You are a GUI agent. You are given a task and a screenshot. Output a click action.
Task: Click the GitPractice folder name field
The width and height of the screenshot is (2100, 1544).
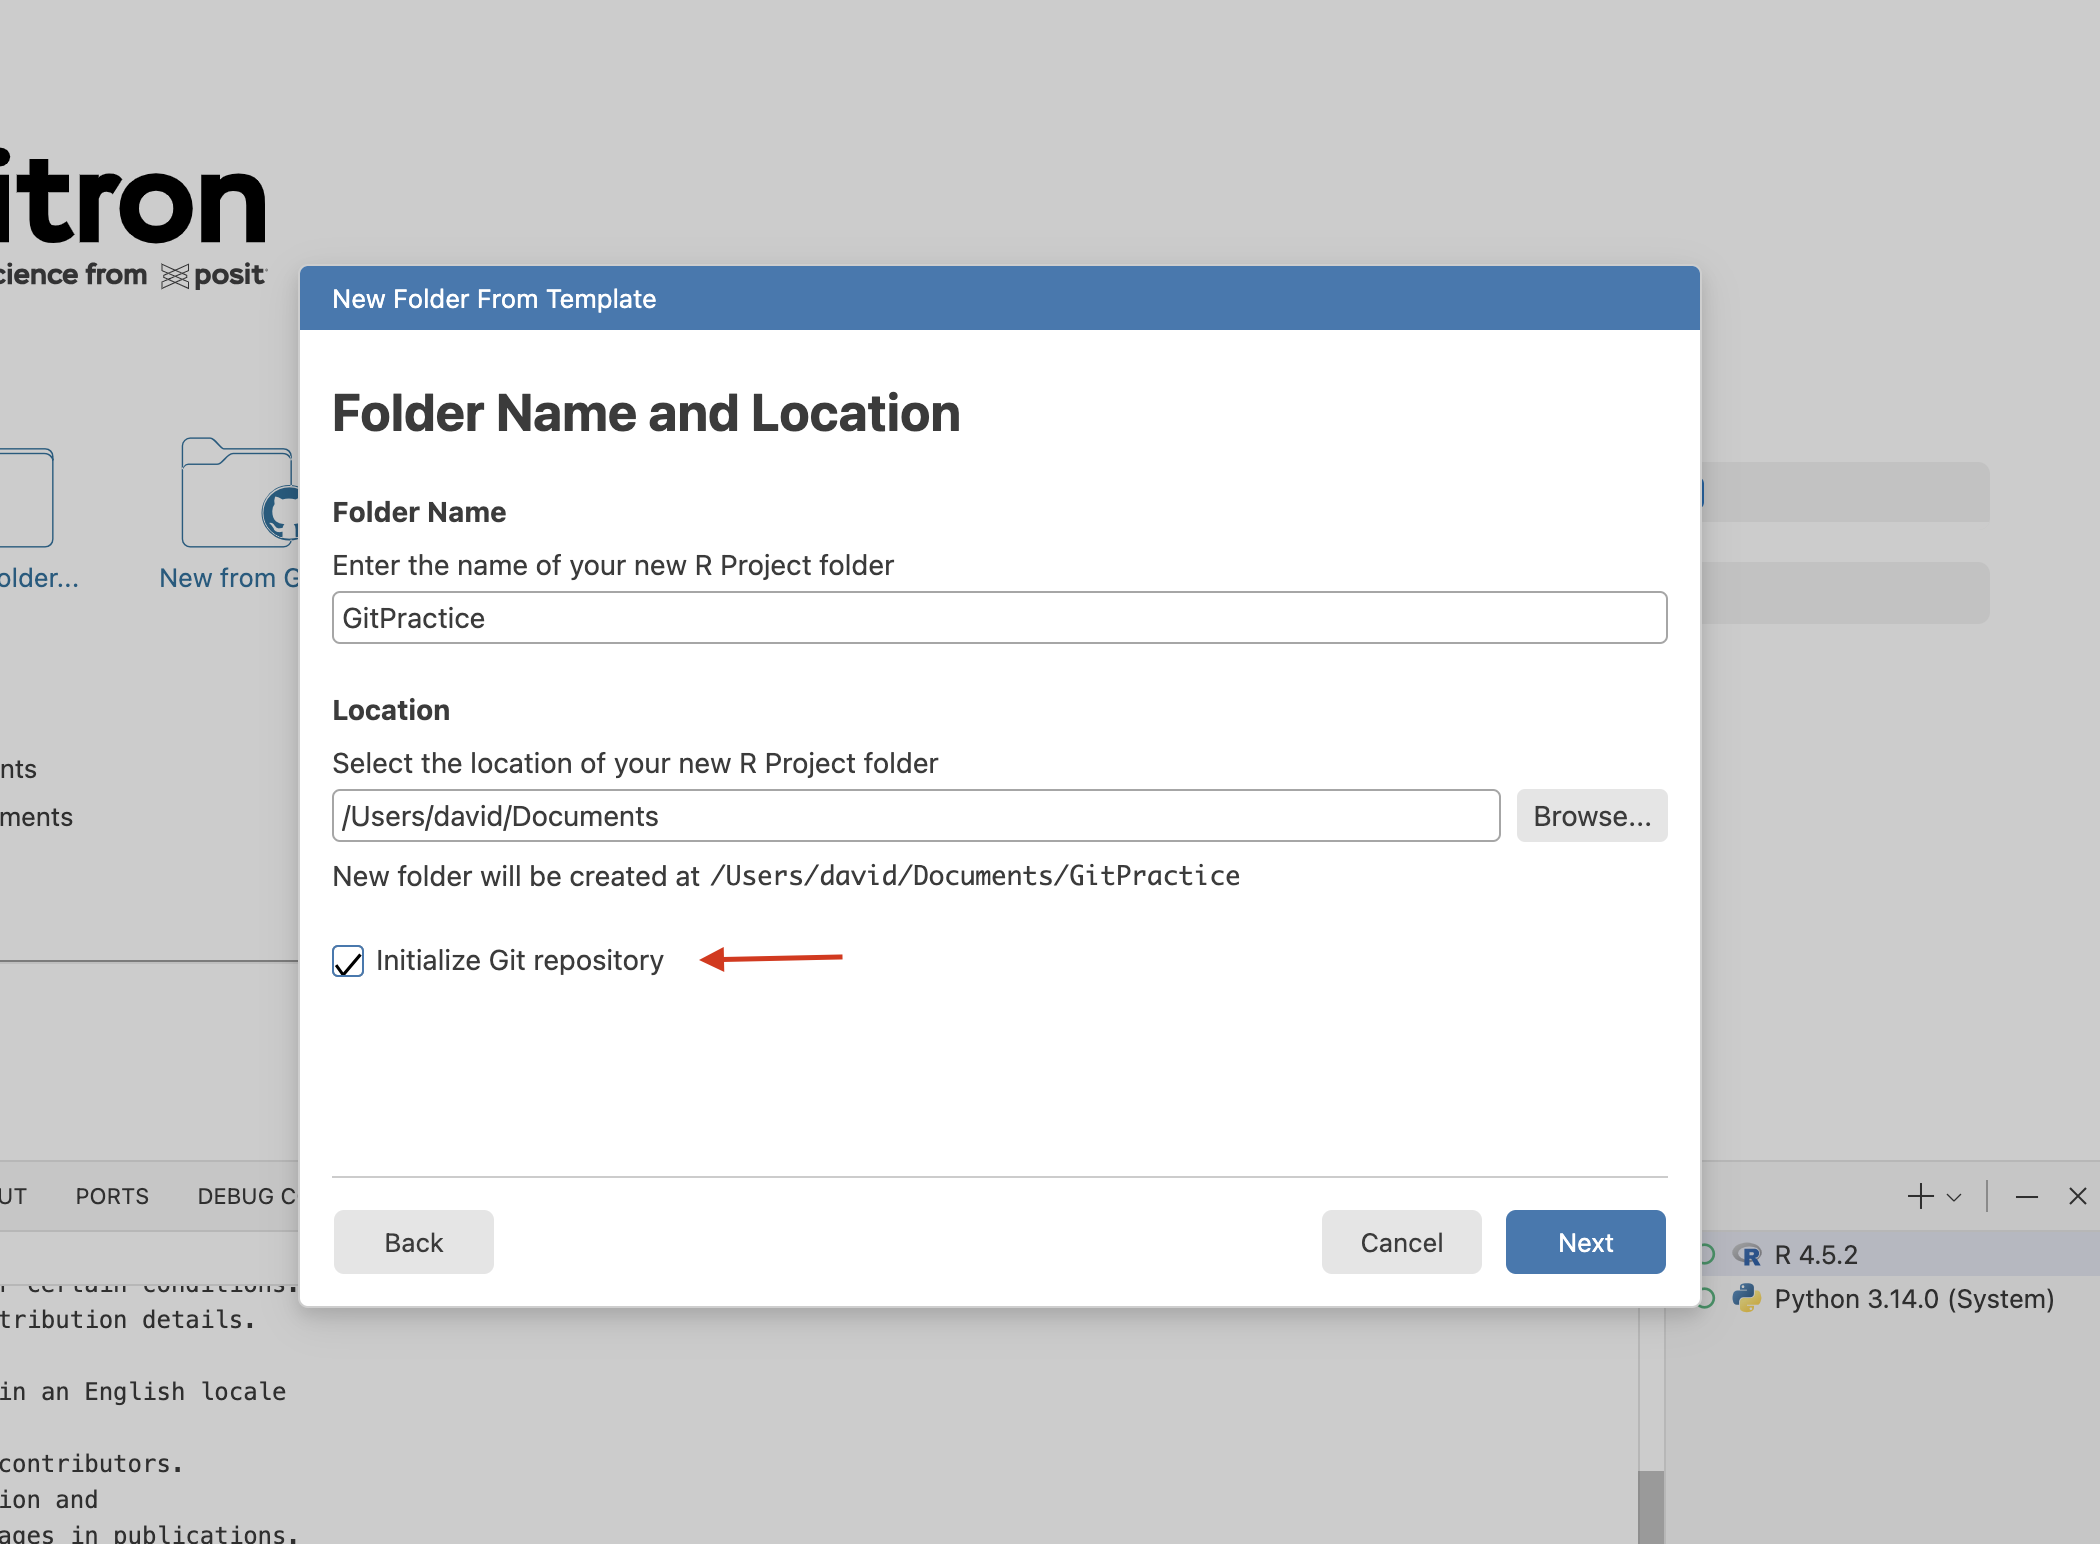tap(998, 618)
